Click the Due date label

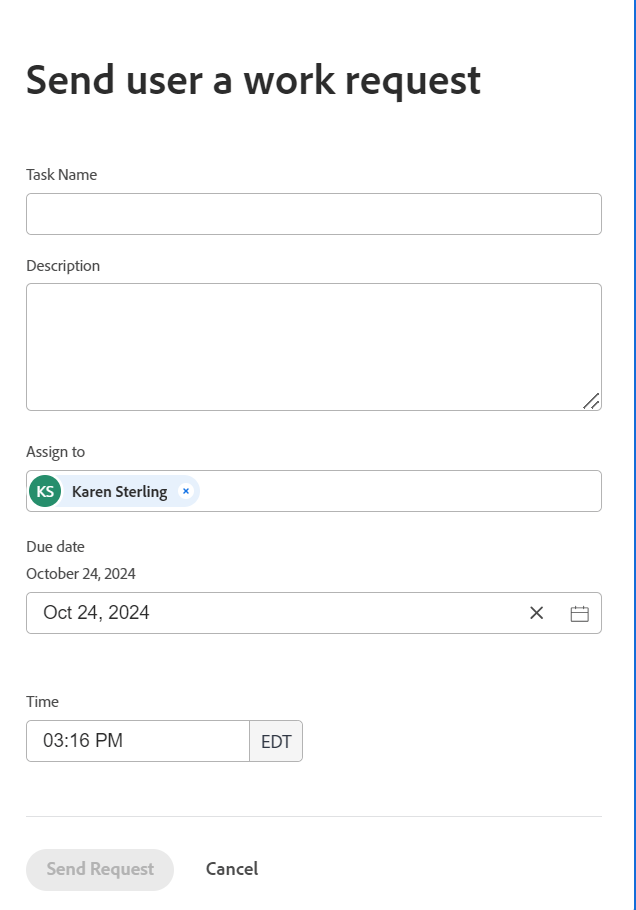(x=55, y=547)
